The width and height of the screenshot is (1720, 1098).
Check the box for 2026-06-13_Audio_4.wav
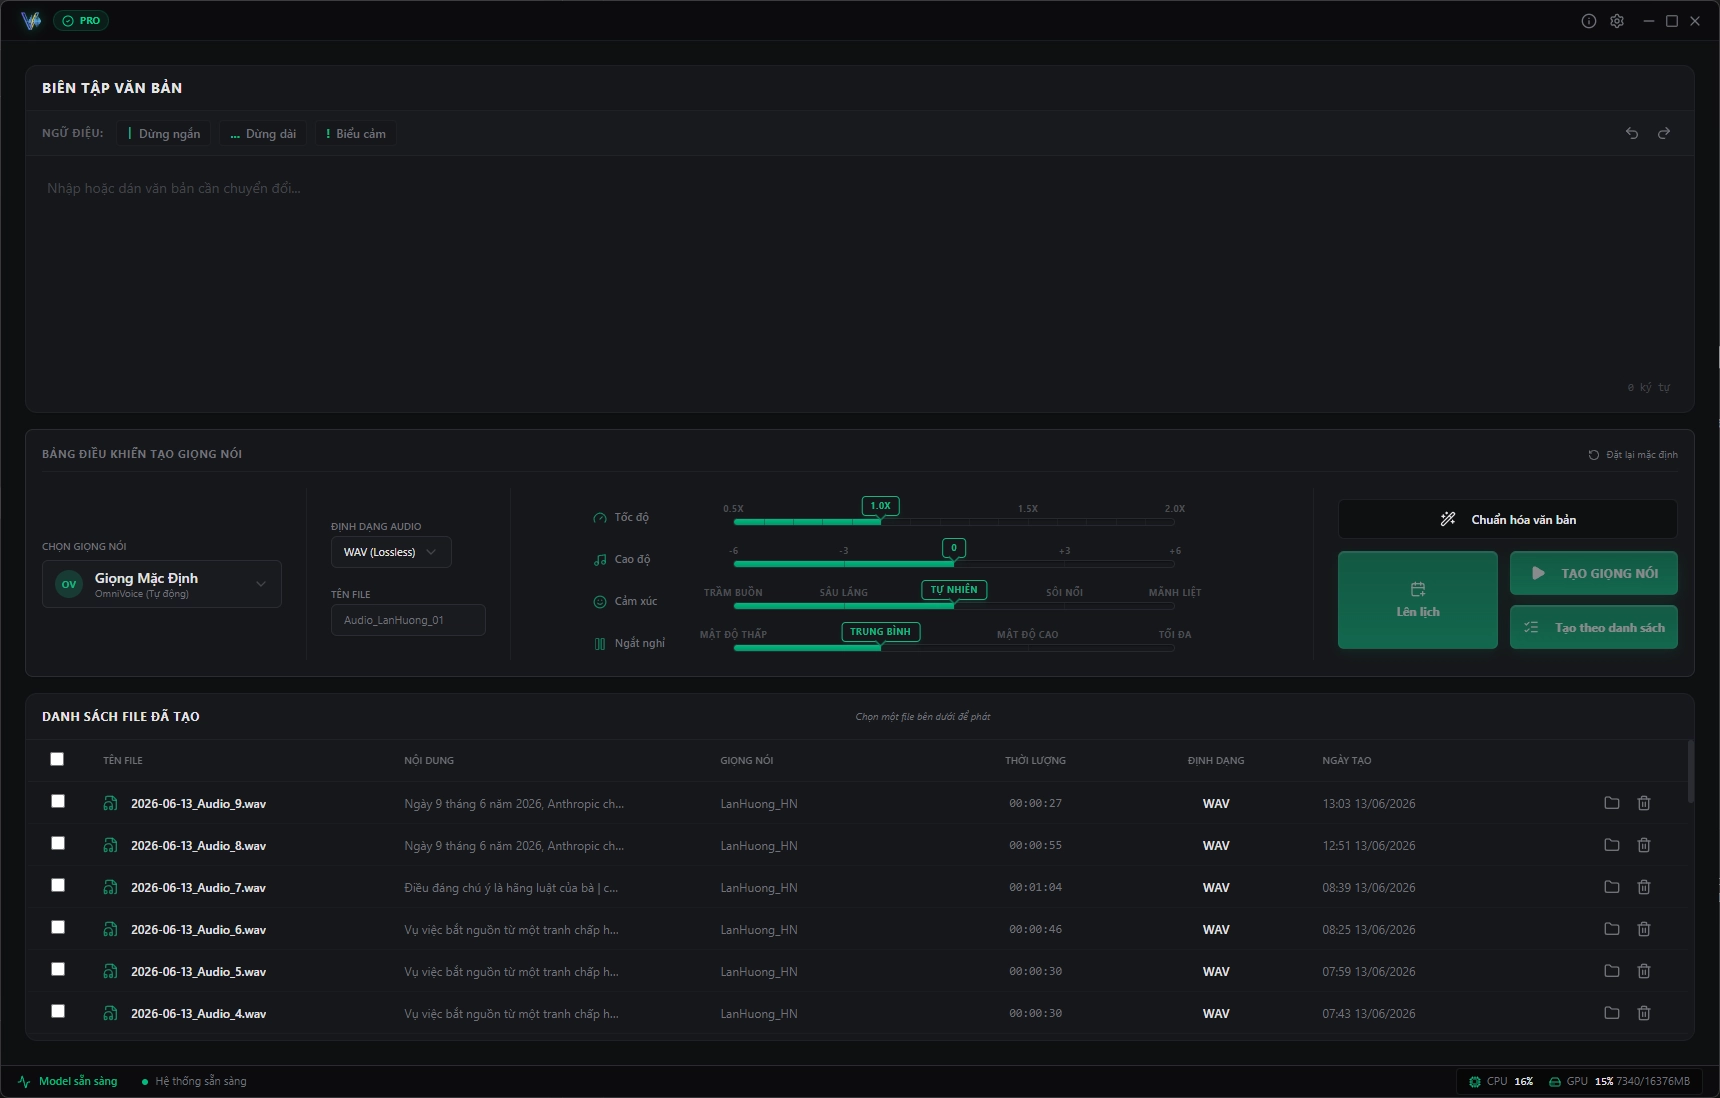click(x=58, y=1011)
